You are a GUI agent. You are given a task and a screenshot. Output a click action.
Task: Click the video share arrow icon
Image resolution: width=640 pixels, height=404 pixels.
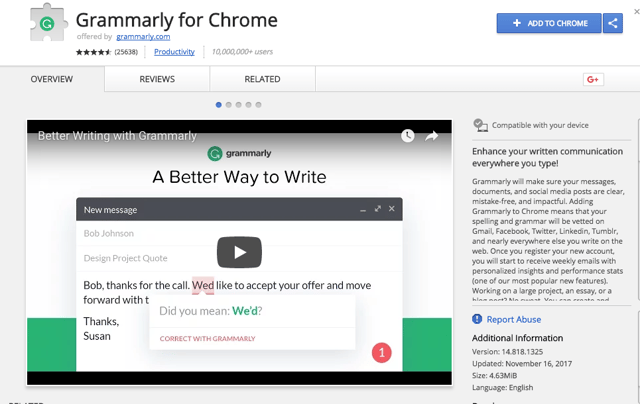click(431, 136)
